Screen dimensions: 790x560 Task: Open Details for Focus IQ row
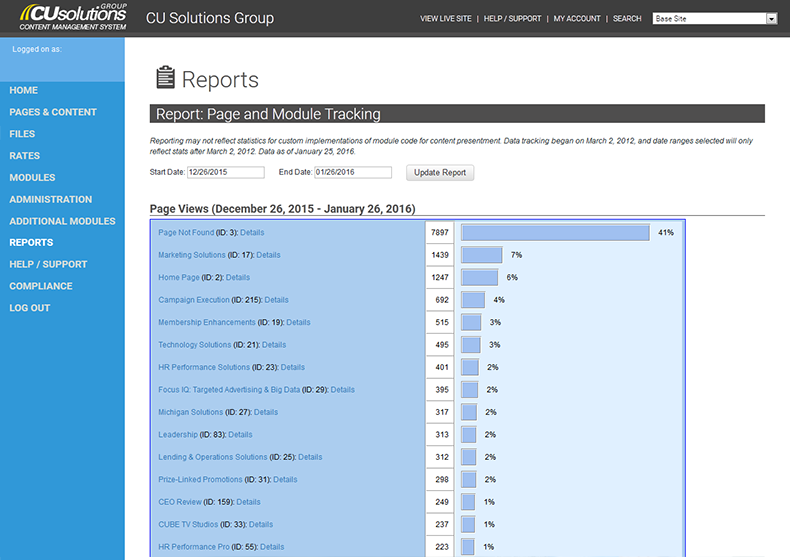tap(343, 390)
